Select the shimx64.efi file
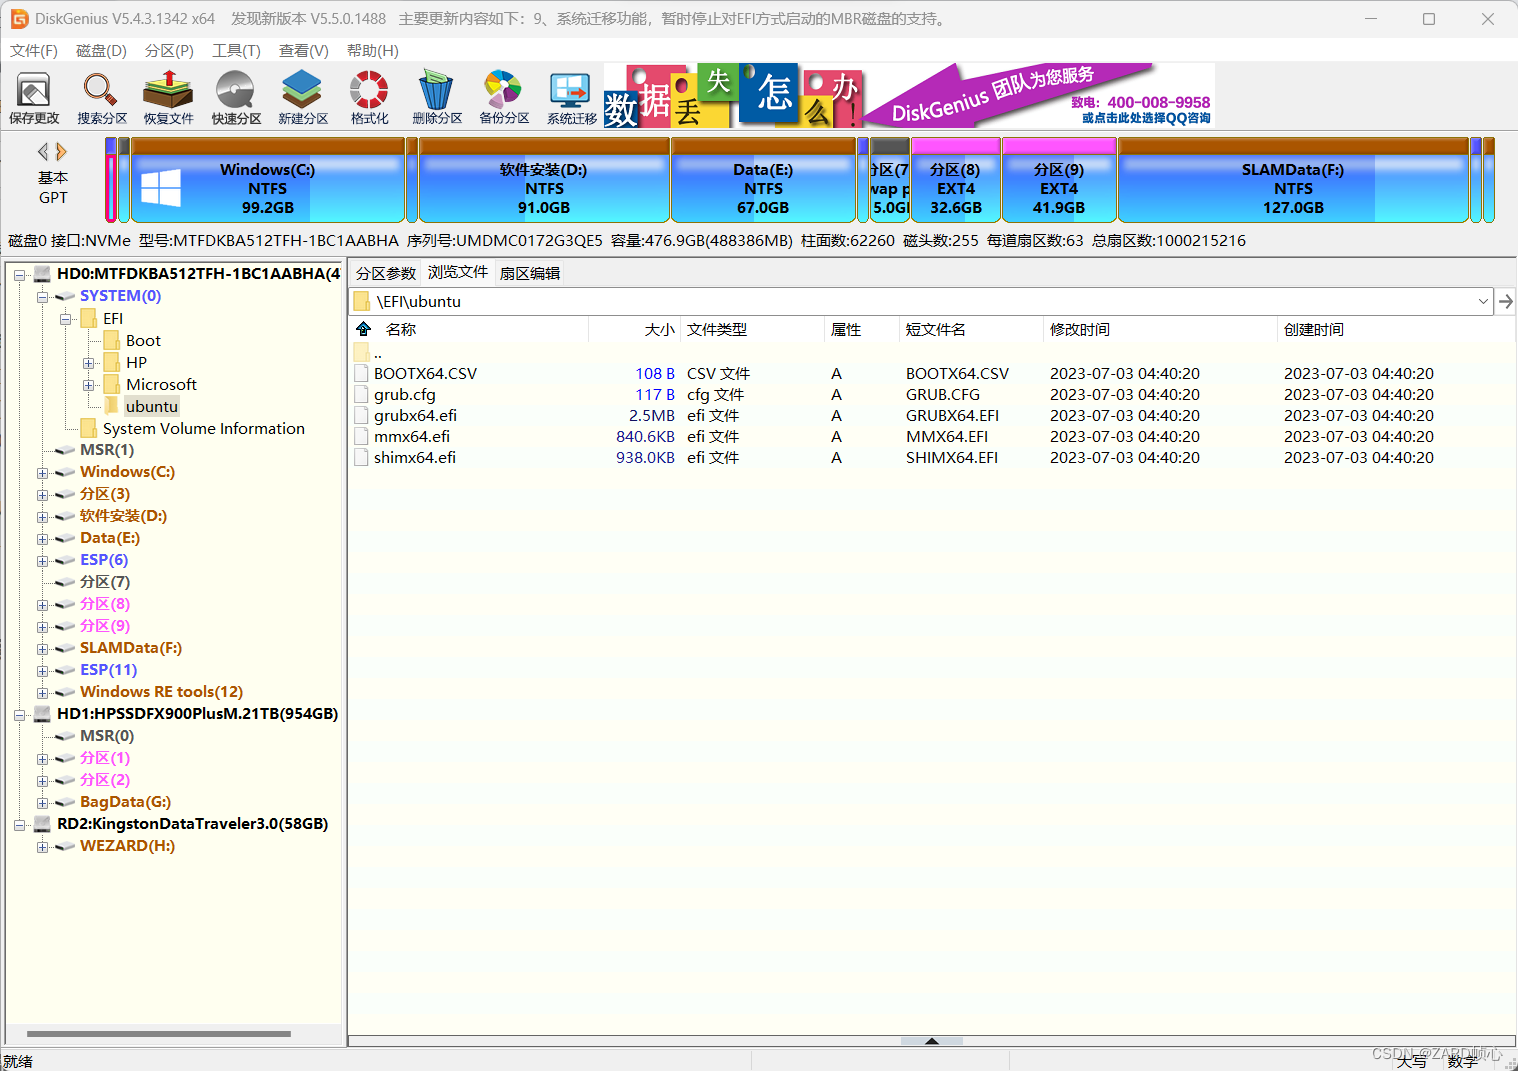This screenshot has height=1071, width=1518. click(415, 457)
